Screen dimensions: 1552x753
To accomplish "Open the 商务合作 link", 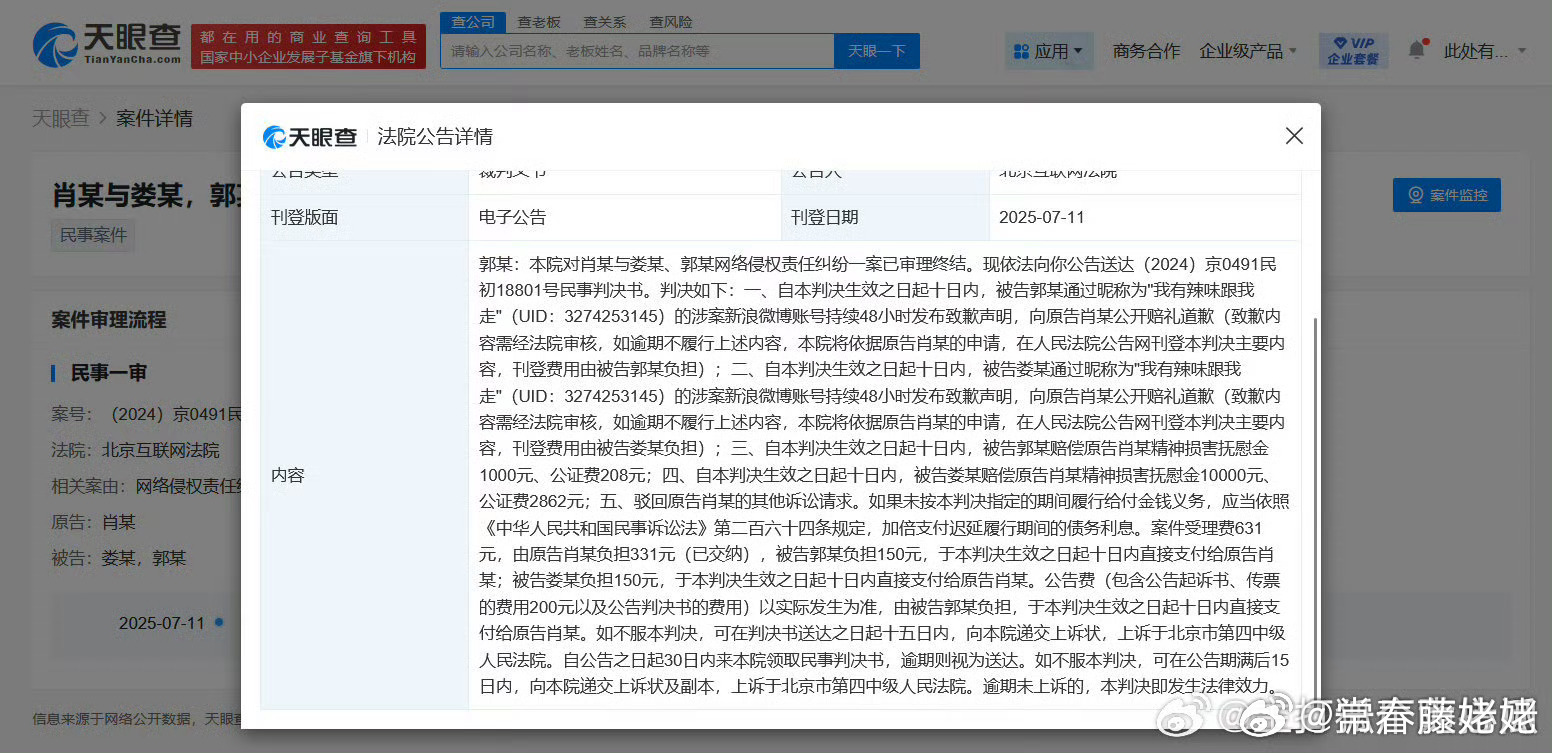I will (1146, 51).
